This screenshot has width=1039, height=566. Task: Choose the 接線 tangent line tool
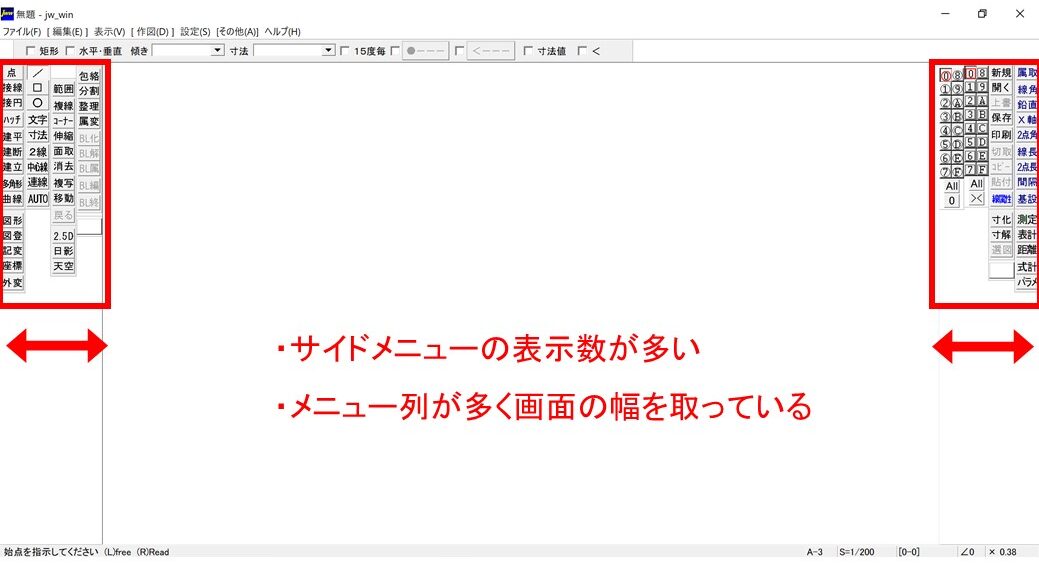pos(12,87)
